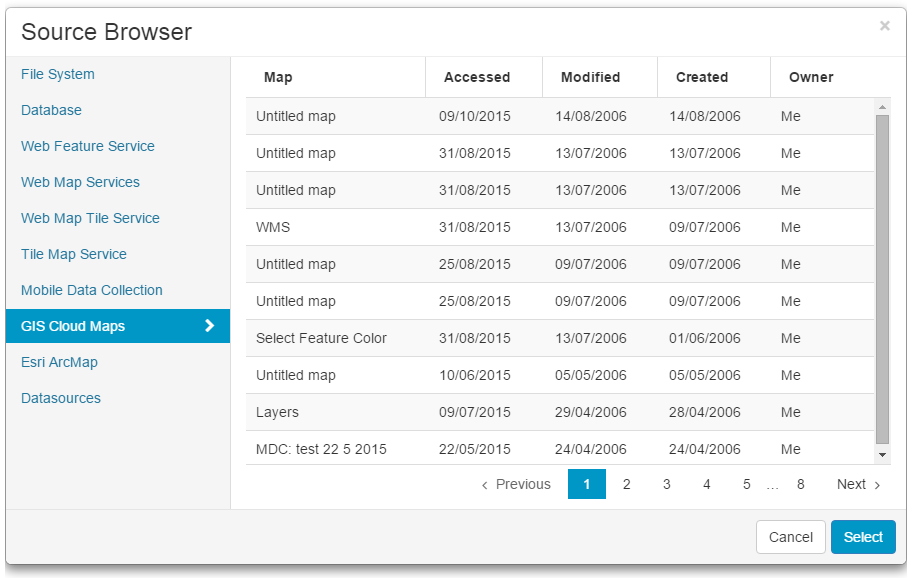Click scrollbar down arrow in map list

click(x=882, y=455)
